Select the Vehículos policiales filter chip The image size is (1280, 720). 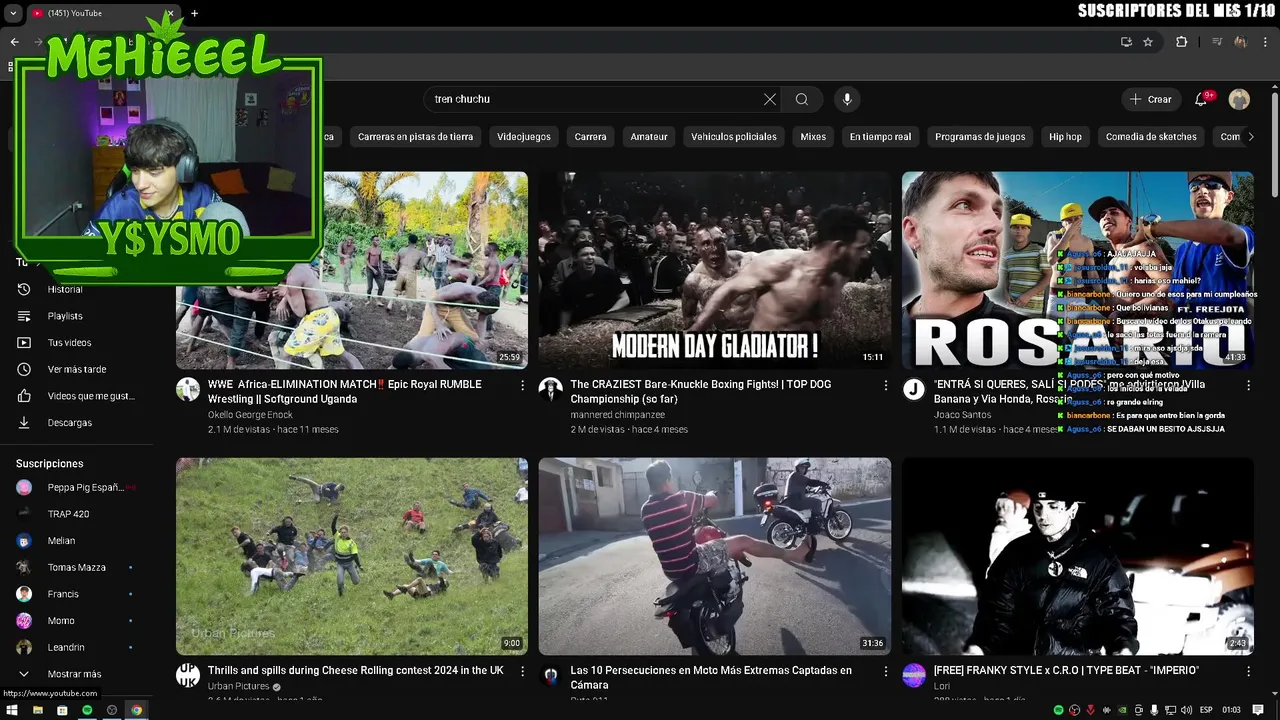coord(734,137)
